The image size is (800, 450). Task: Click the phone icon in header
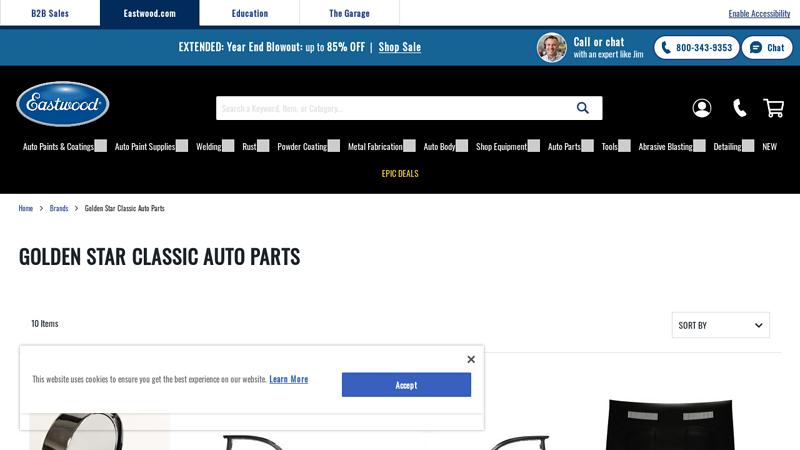click(739, 108)
